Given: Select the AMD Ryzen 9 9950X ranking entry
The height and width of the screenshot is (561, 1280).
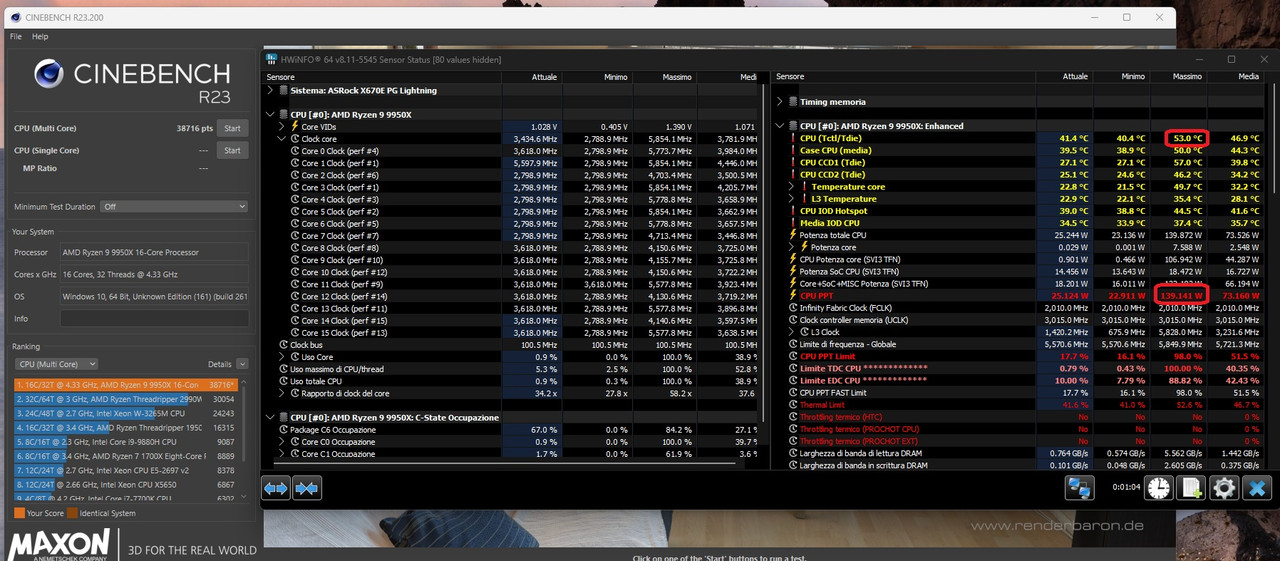Looking at the screenshot, I should (x=126, y=384).
